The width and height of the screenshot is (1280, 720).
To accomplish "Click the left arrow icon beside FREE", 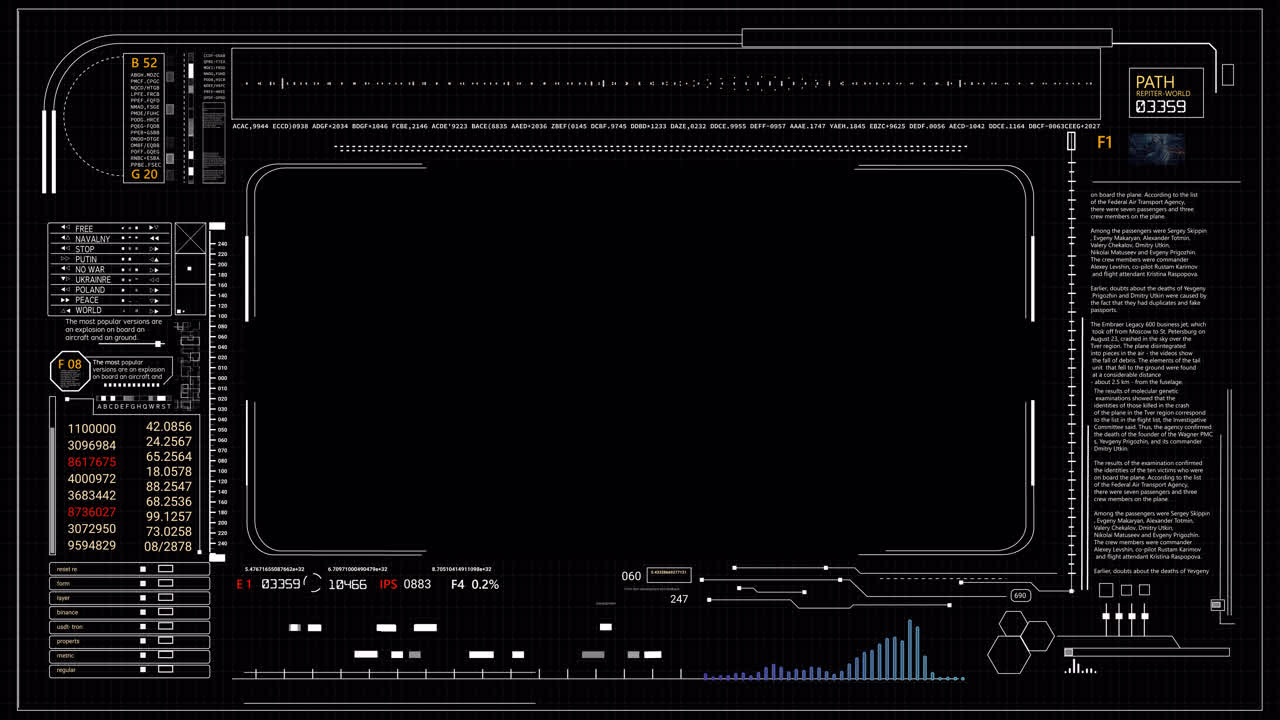I will click(x=65, y=228).
